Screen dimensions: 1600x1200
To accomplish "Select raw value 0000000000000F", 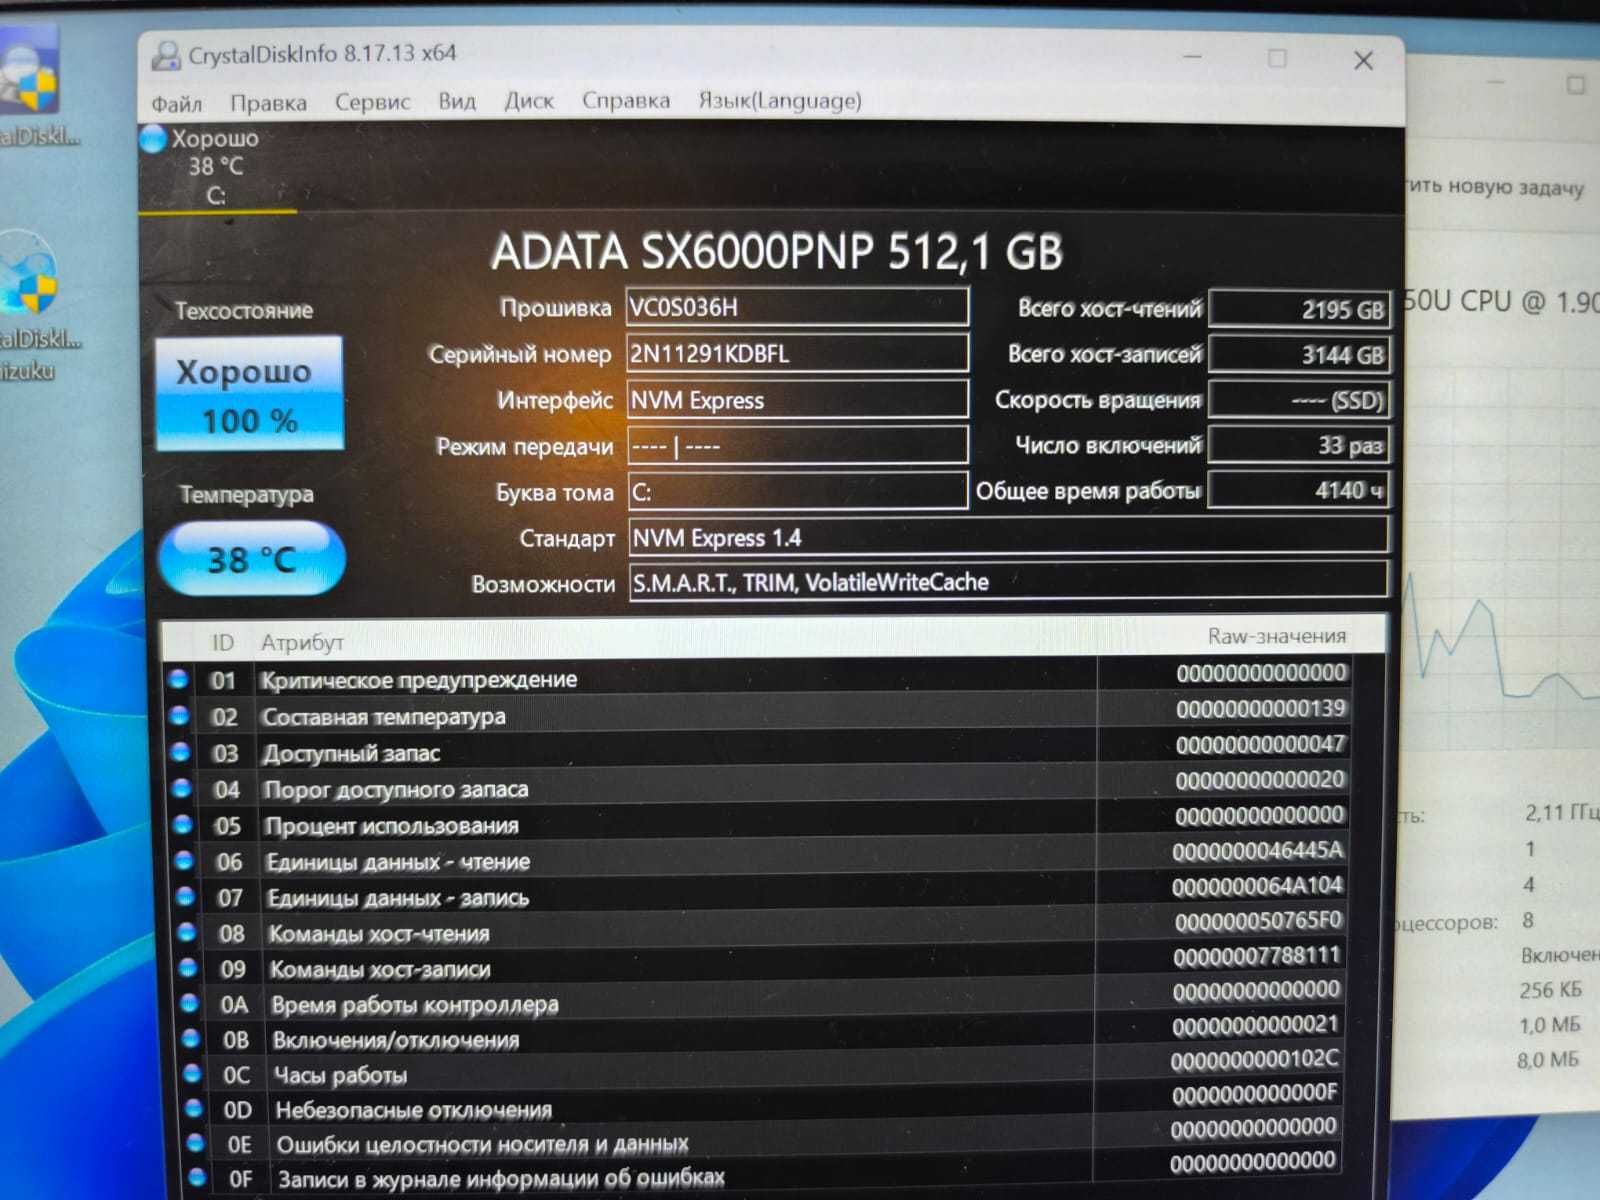I will [x=1254, y=1094].
